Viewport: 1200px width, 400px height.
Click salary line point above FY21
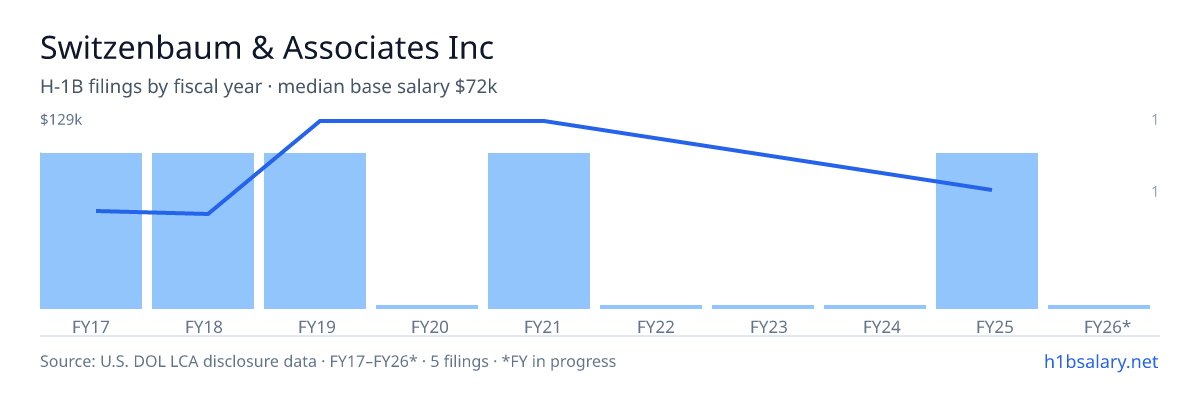point(543,121)
